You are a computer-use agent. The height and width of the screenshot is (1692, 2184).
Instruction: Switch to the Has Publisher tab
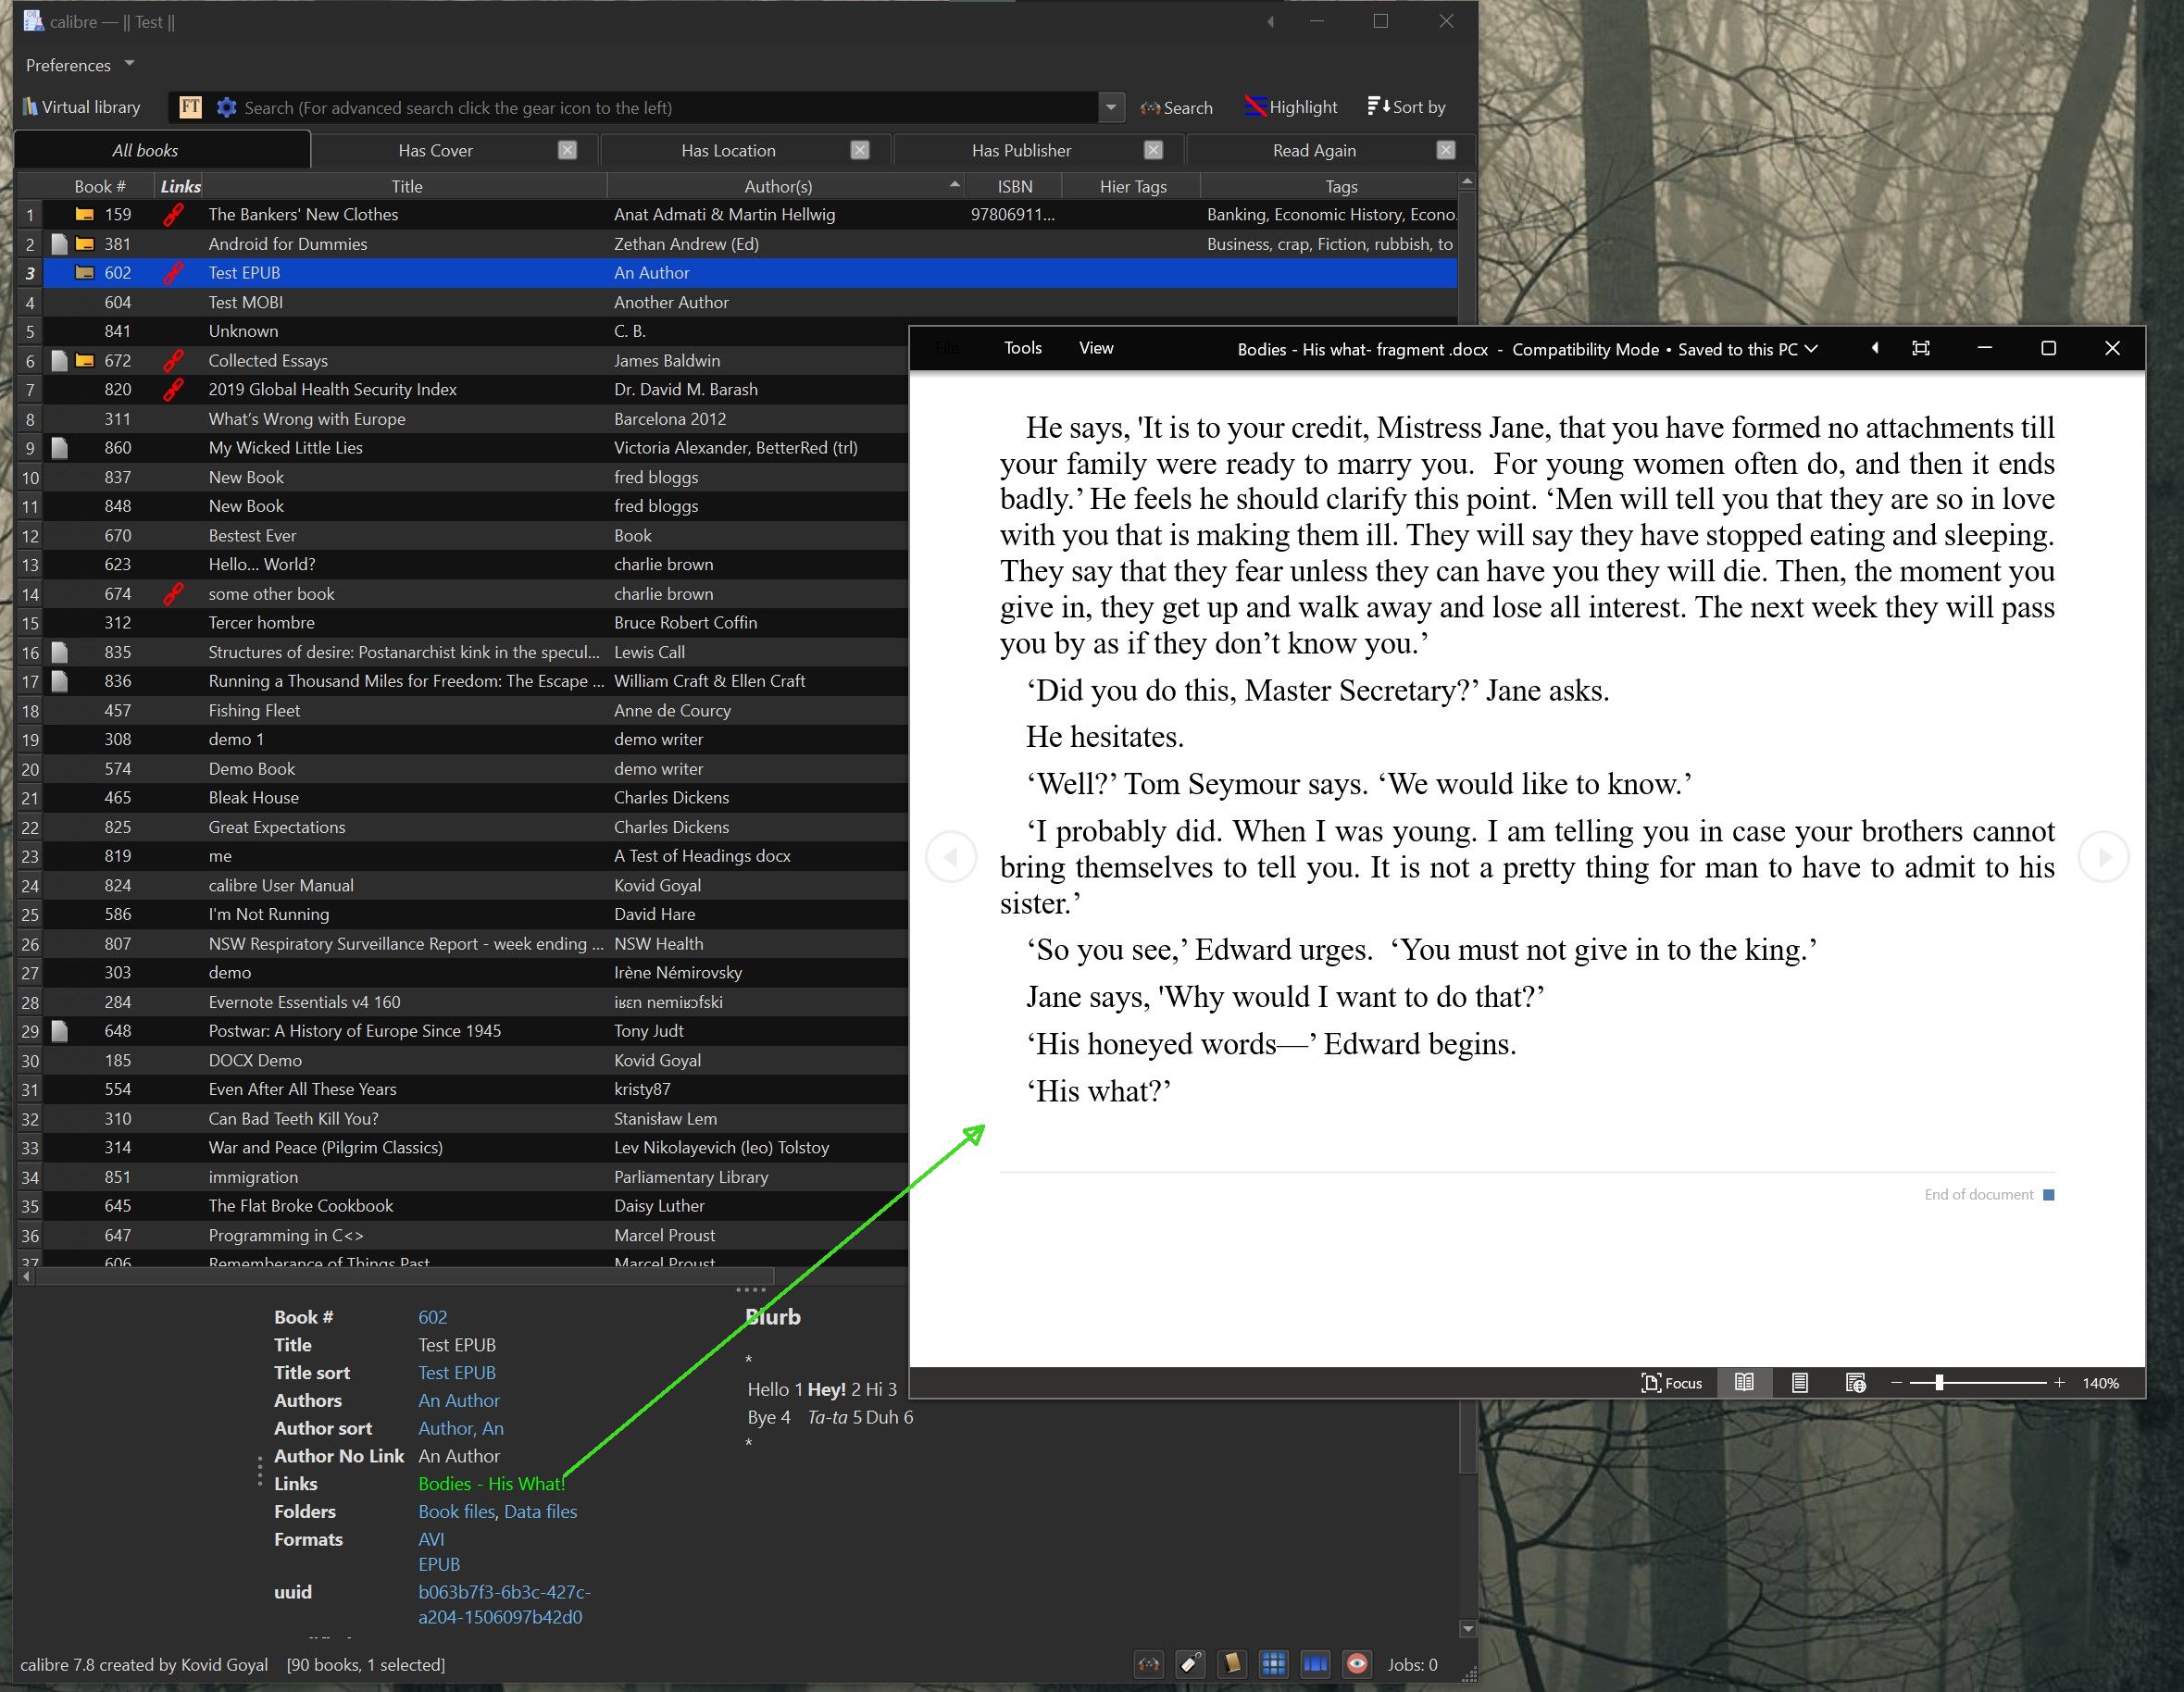click(1021, 150)
